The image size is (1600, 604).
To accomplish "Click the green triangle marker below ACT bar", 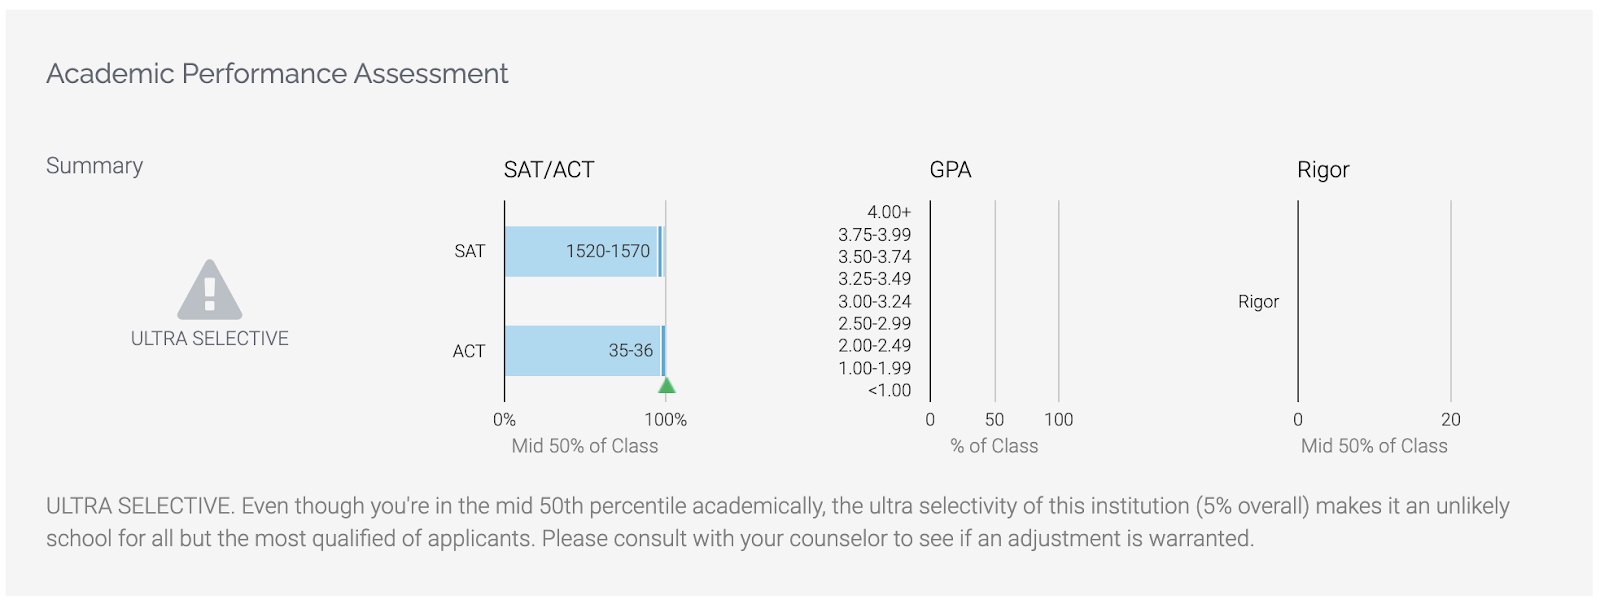I will point(666,385).
